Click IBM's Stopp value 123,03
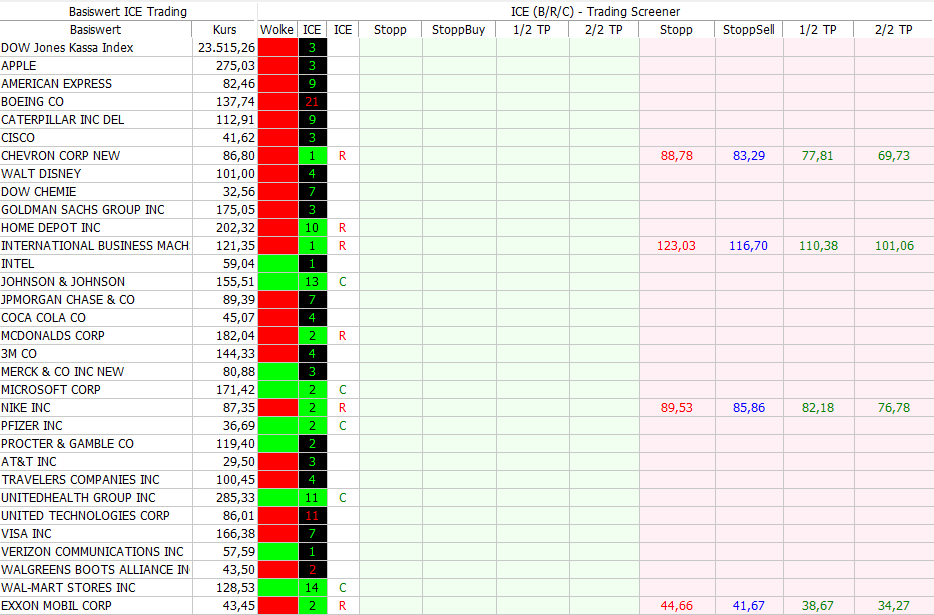The width and height of the screenshot is (934, 615). pos(676,246)
